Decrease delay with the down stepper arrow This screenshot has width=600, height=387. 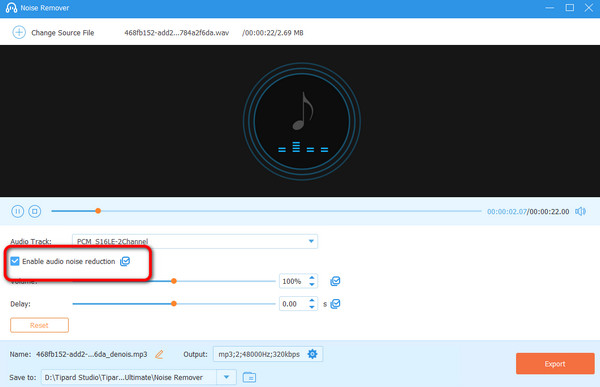(x=312, y=307)
